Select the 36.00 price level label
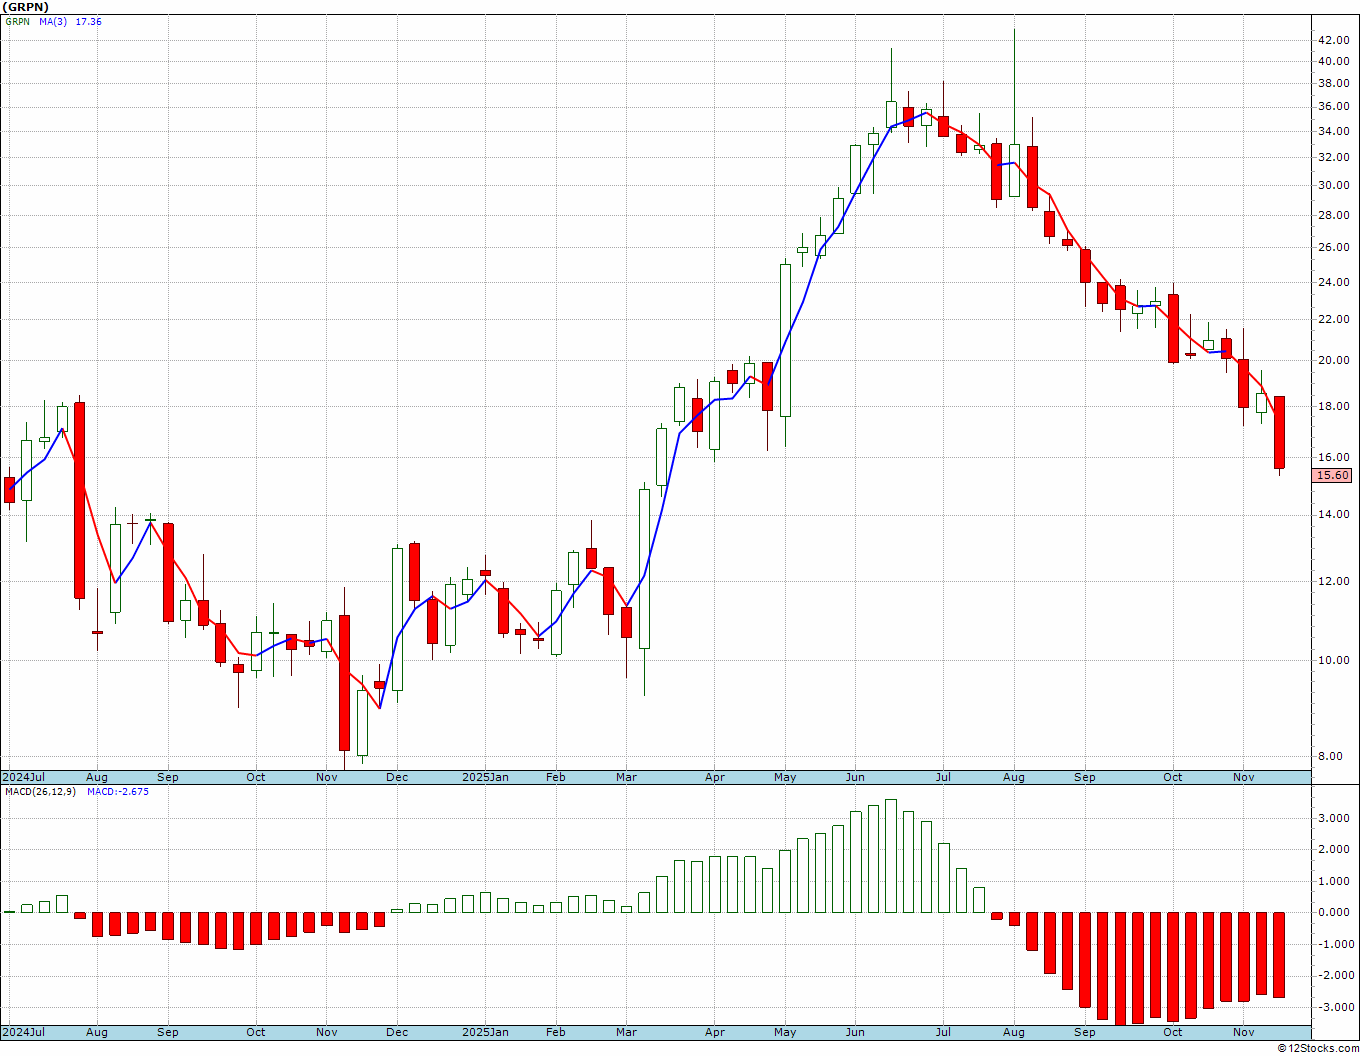 1332,107
